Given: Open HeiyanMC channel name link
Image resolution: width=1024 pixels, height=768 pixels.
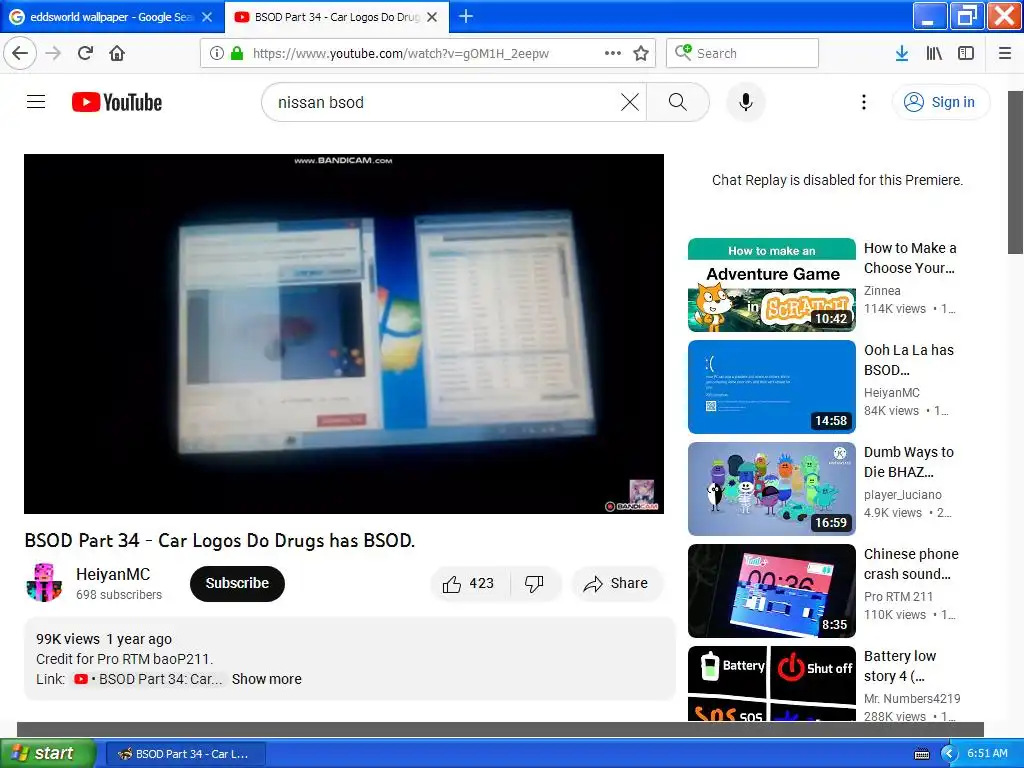Looking at the screenshot, I should (113, 574).
